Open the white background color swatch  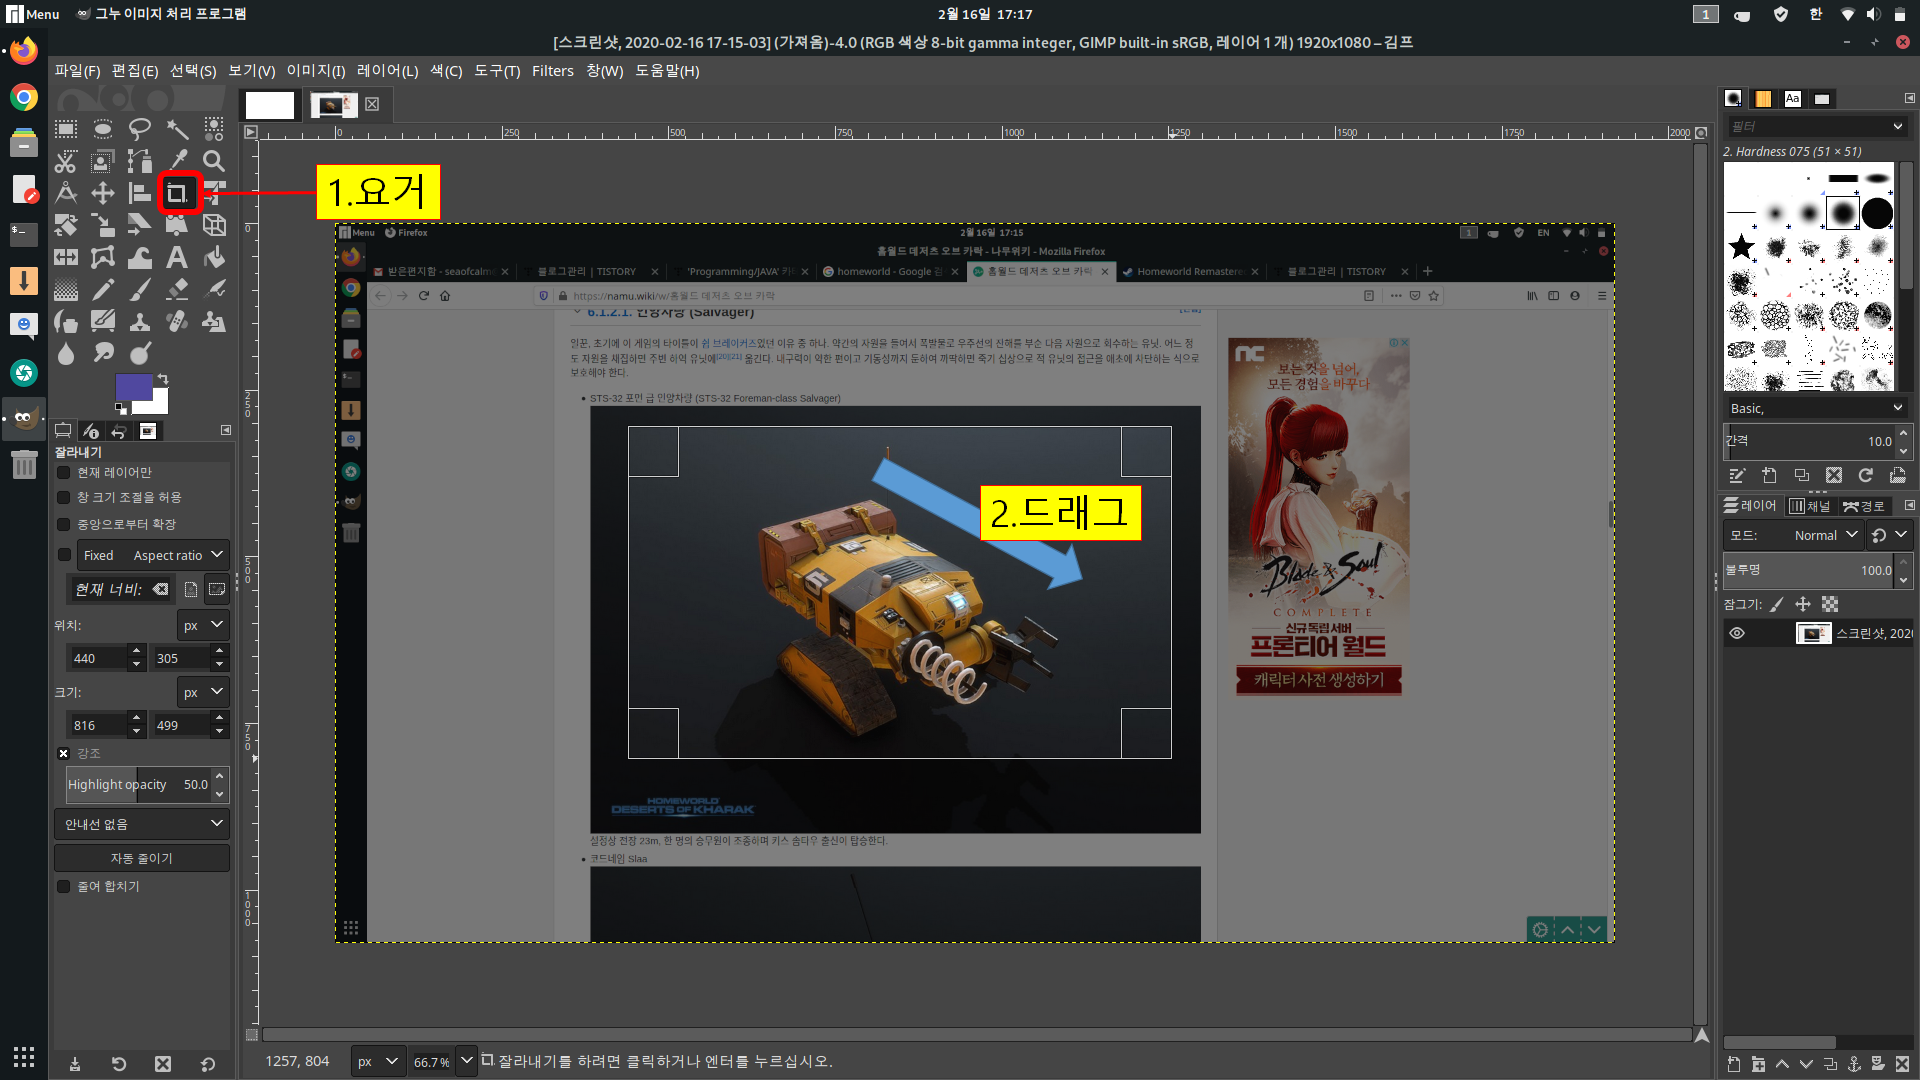tap(160, 404)
